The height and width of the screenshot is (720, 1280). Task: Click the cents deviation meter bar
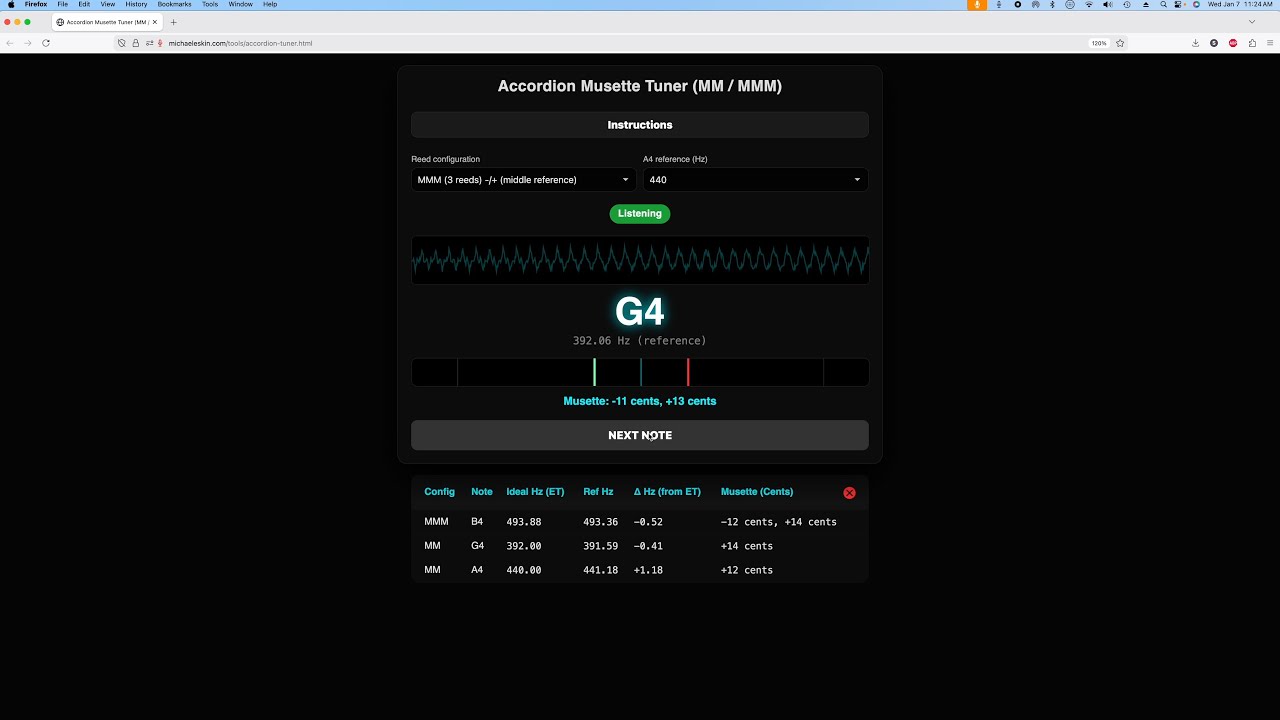tap(640, 372)
